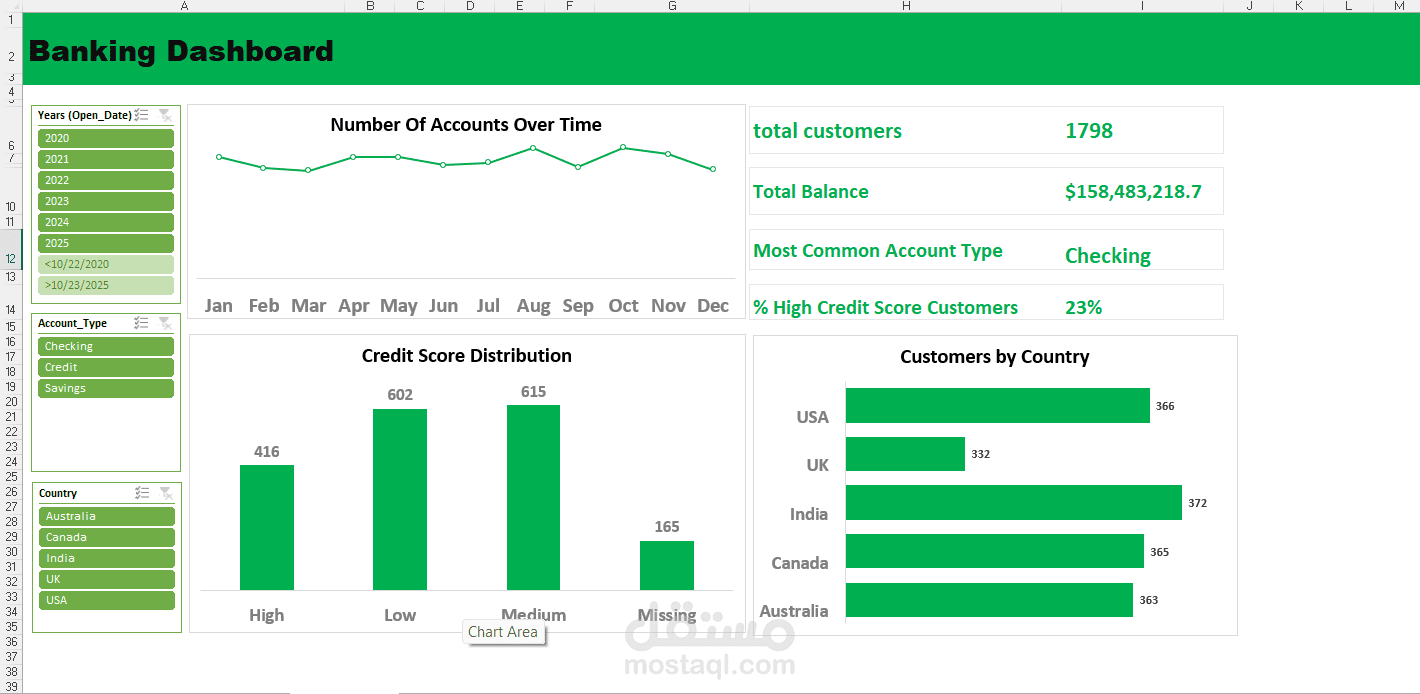Filter by India in Country slicer
The width and height of the screenshot is (1420, 694).
(x=107, y=558)
